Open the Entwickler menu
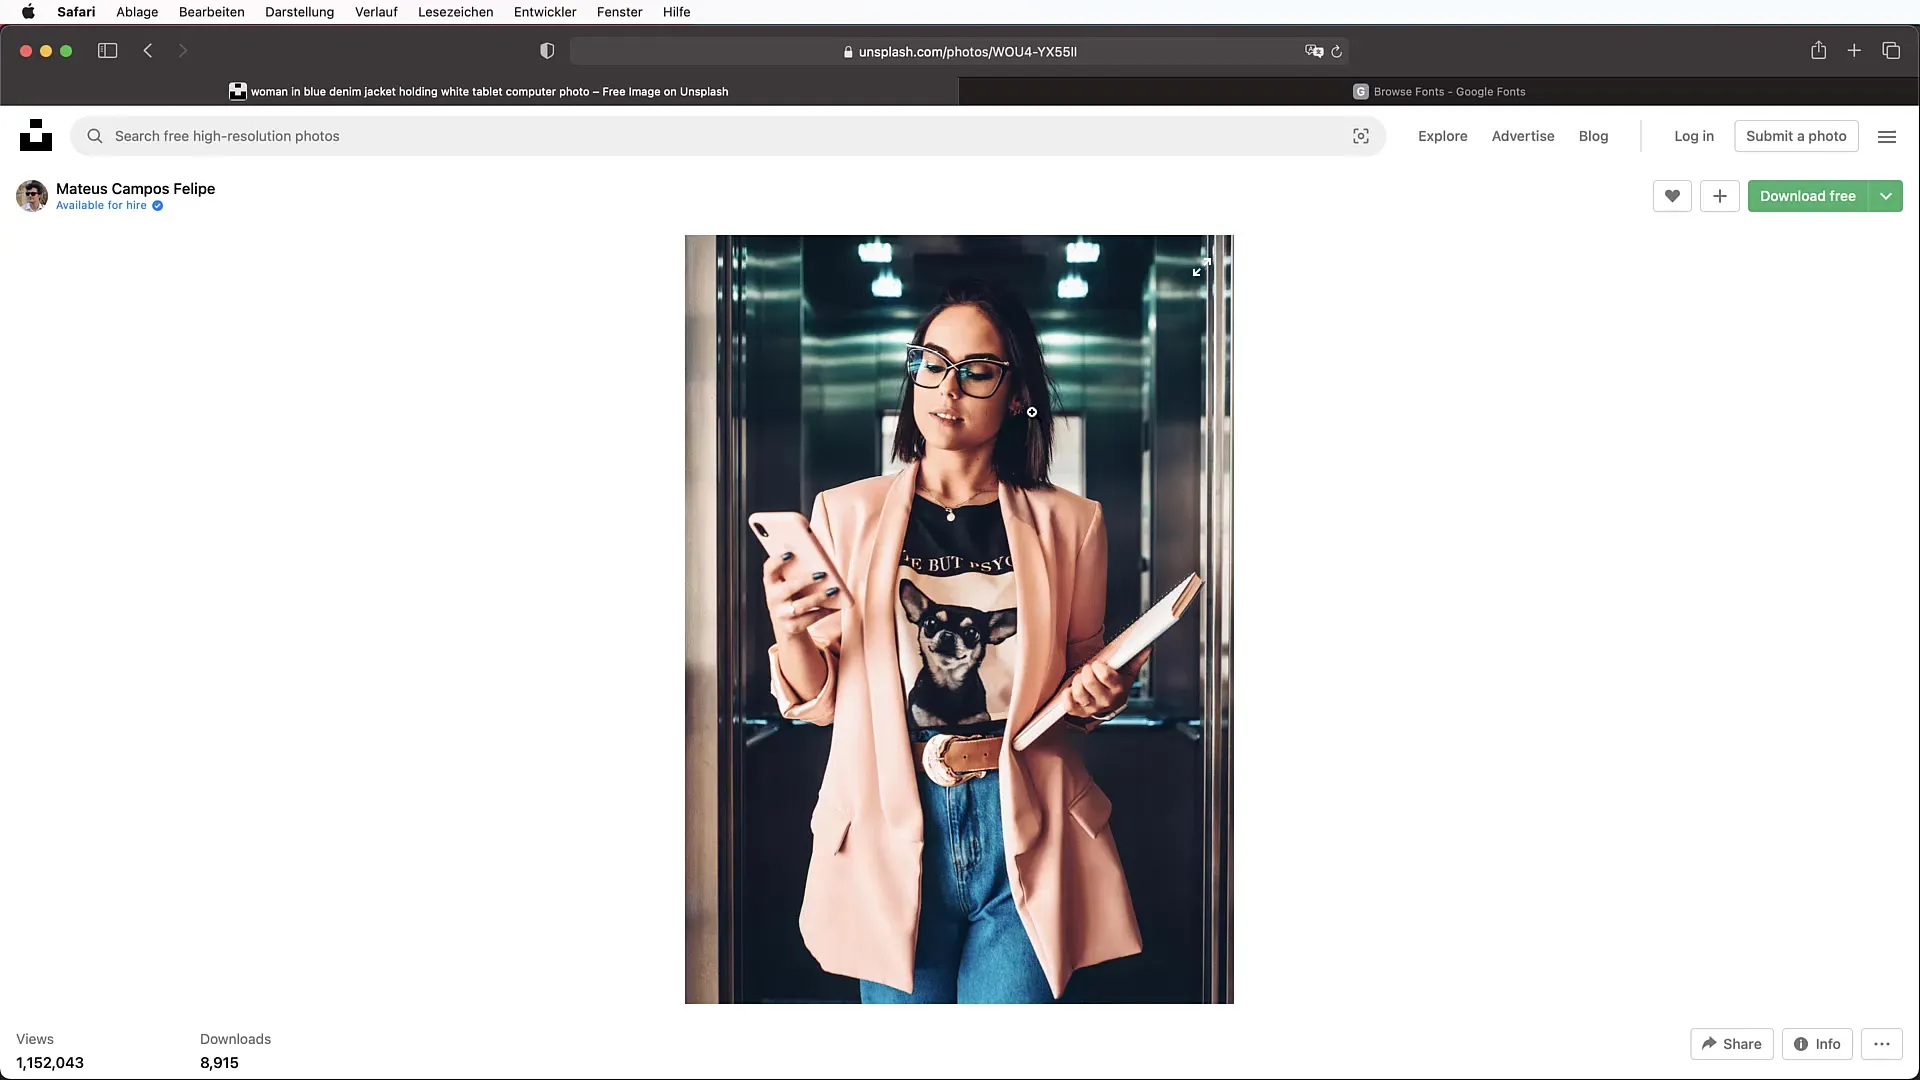This screenshot has width=1920, height=1080. click(545, 12)
